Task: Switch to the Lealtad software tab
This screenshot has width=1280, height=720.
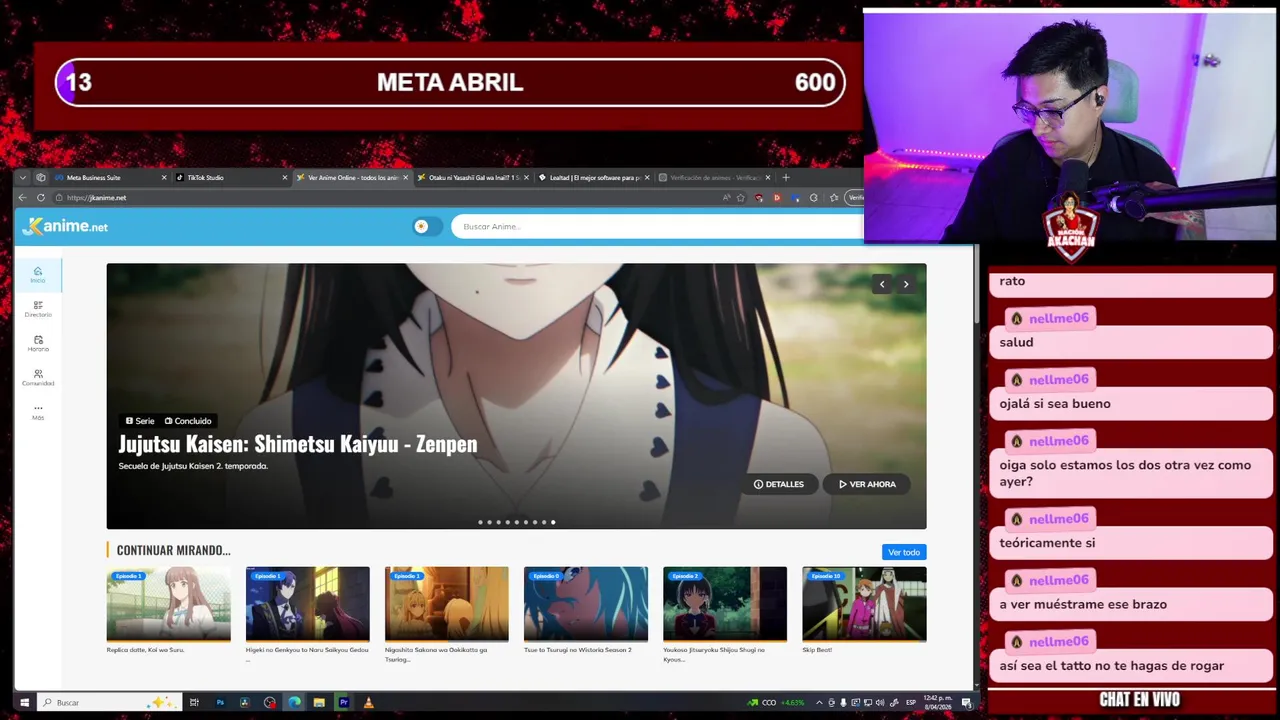Action: [594, 178]
